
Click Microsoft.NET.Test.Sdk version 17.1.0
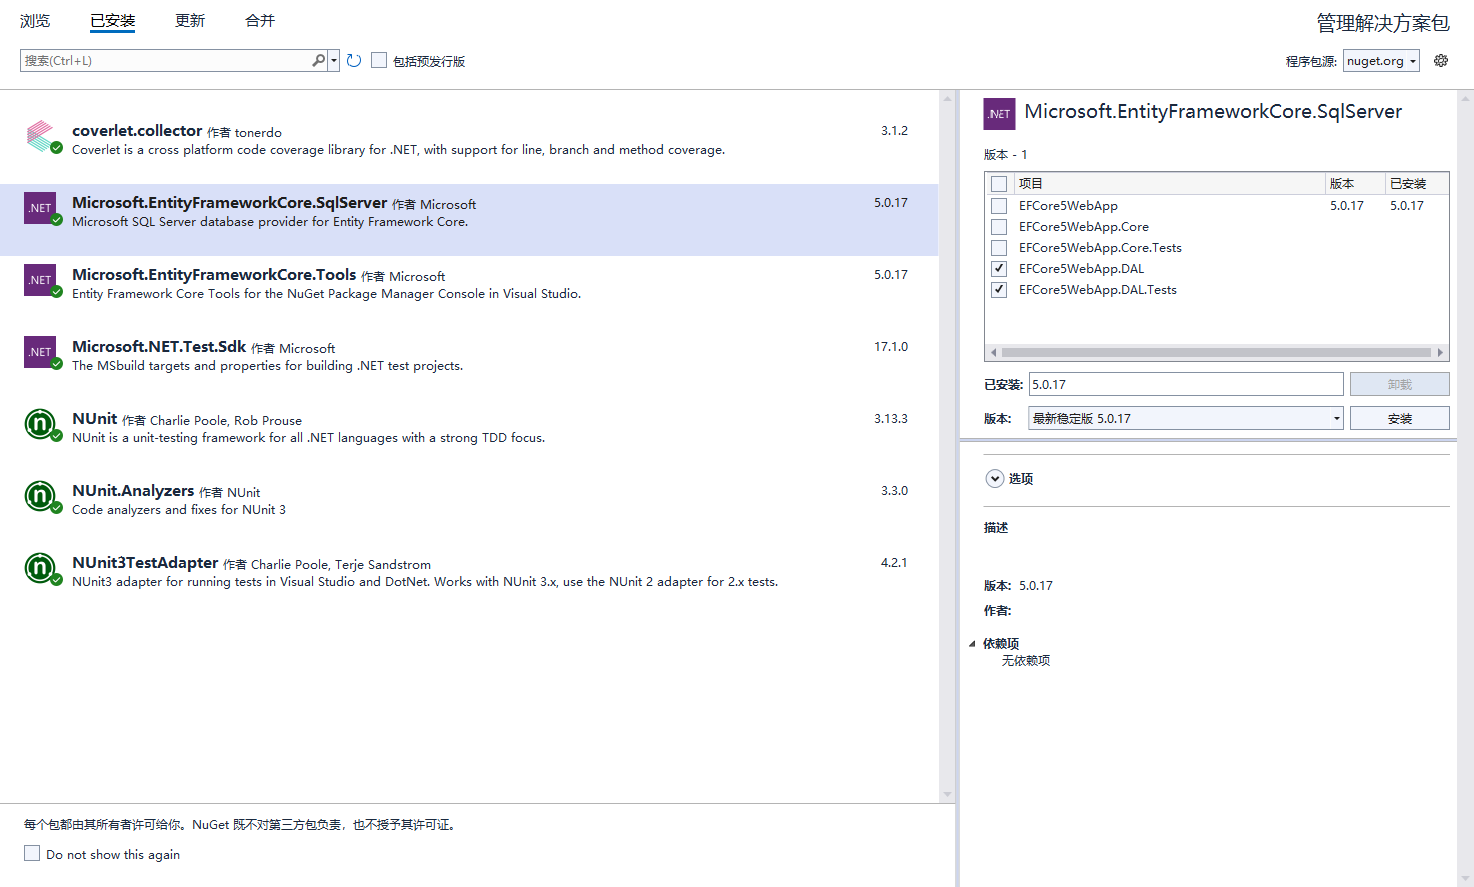pos(890,347)
